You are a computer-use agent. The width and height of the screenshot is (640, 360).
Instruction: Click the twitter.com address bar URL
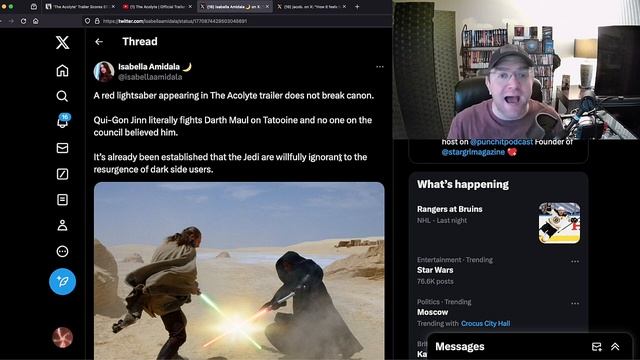click(x=175, y=21)
